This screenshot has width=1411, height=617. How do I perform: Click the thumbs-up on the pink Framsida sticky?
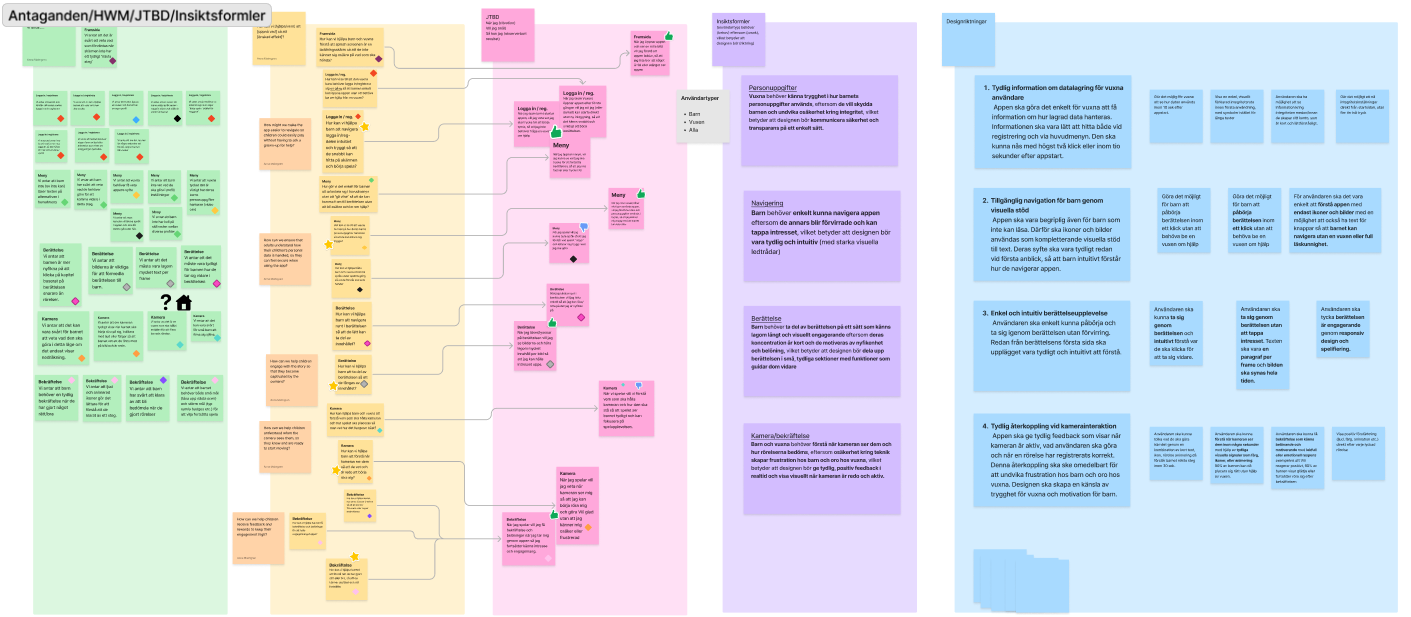[669, 36]
